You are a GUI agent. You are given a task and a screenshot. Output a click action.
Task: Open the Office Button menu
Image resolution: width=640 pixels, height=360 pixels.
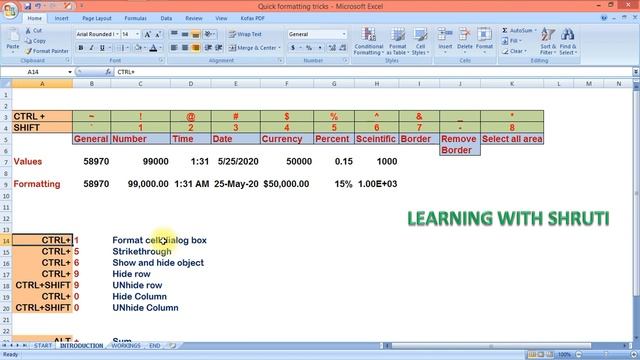(x=10, y=10)
